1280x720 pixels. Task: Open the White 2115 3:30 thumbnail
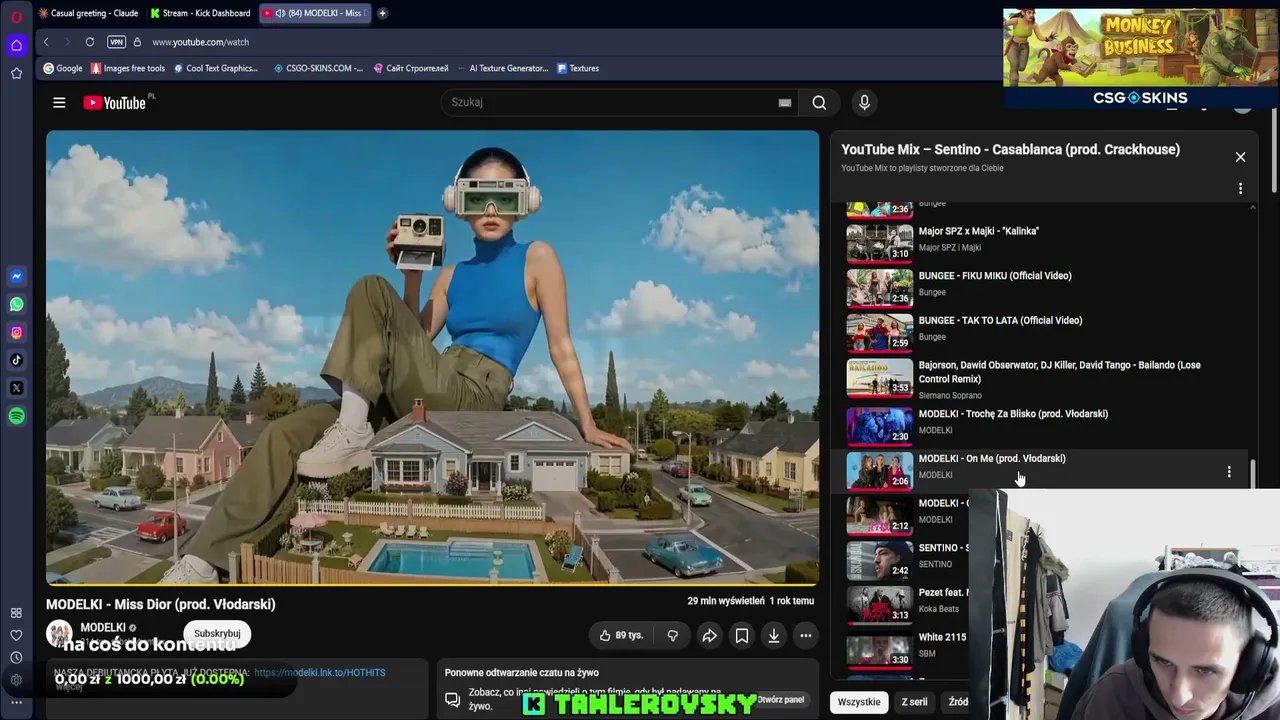[x=880, y=649]
